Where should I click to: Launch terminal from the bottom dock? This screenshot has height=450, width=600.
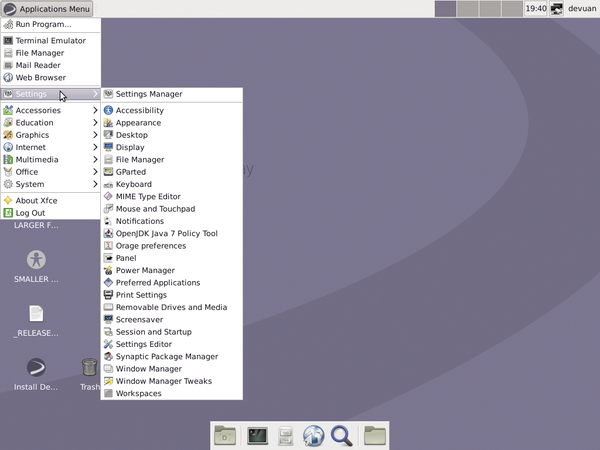click(257, 435)
